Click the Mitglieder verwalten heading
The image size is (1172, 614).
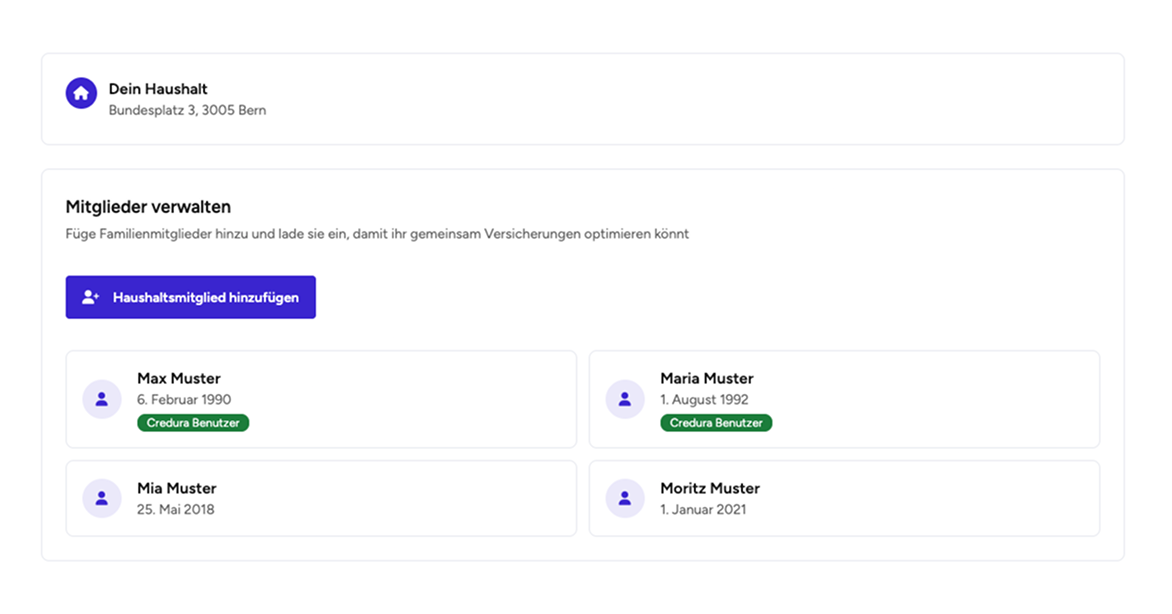click(148, 206)
